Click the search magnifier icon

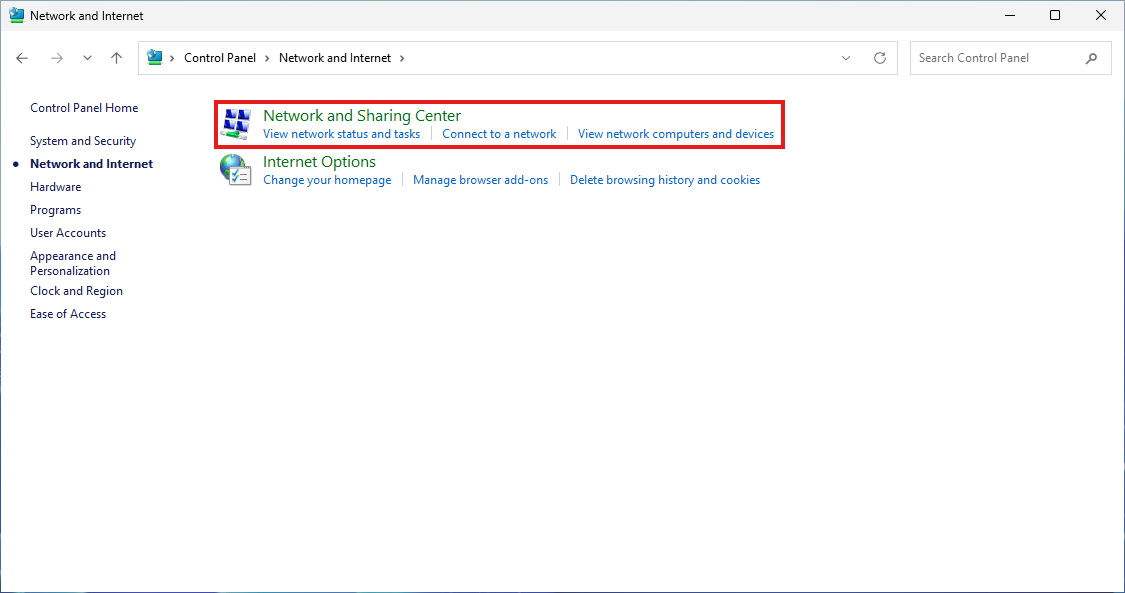coord(1091,58)
